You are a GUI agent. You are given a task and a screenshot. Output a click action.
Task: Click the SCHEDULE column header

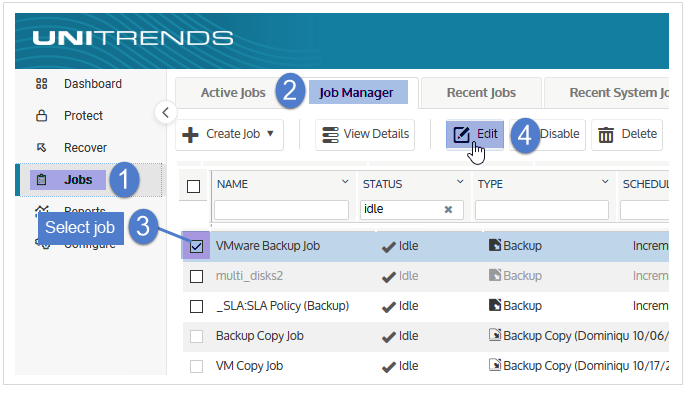[645, 184]
